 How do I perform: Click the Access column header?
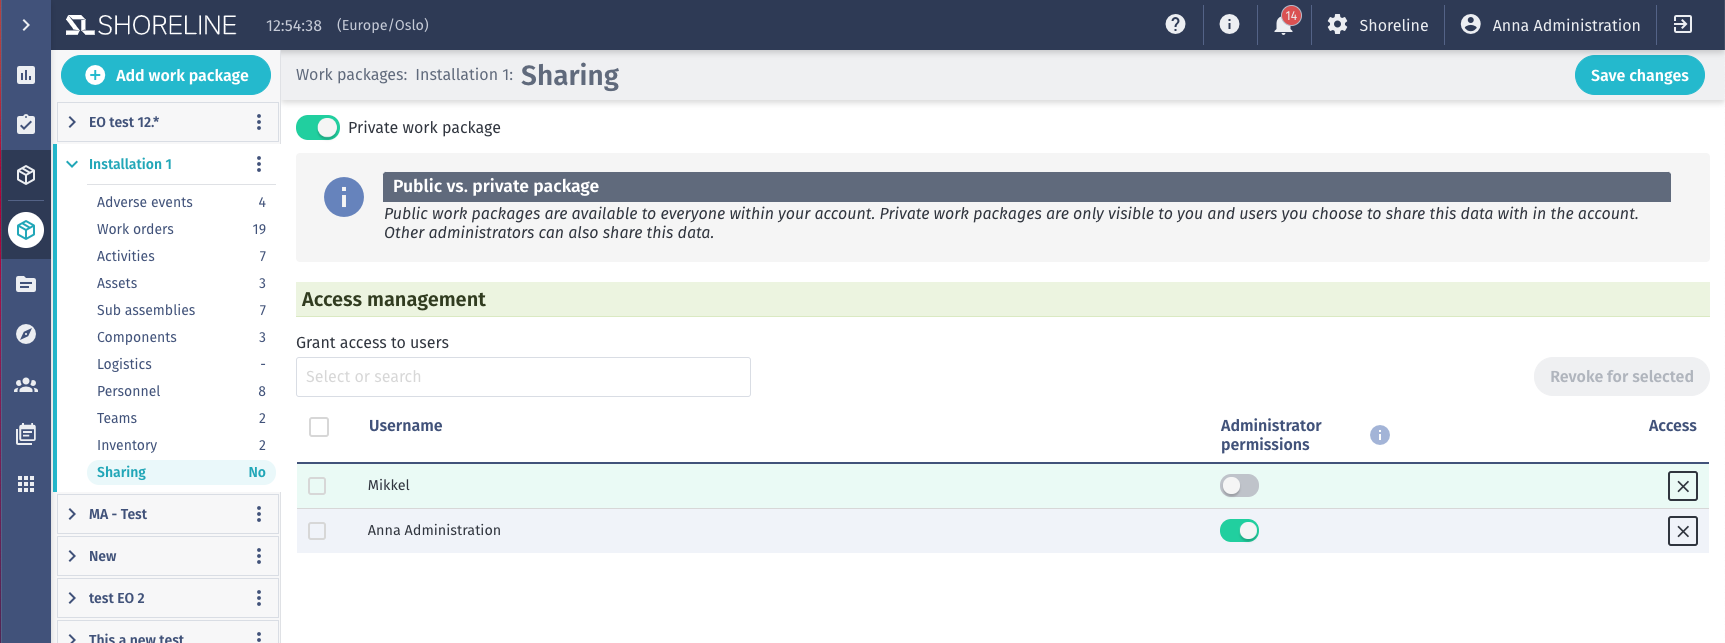coord(1672,426)
